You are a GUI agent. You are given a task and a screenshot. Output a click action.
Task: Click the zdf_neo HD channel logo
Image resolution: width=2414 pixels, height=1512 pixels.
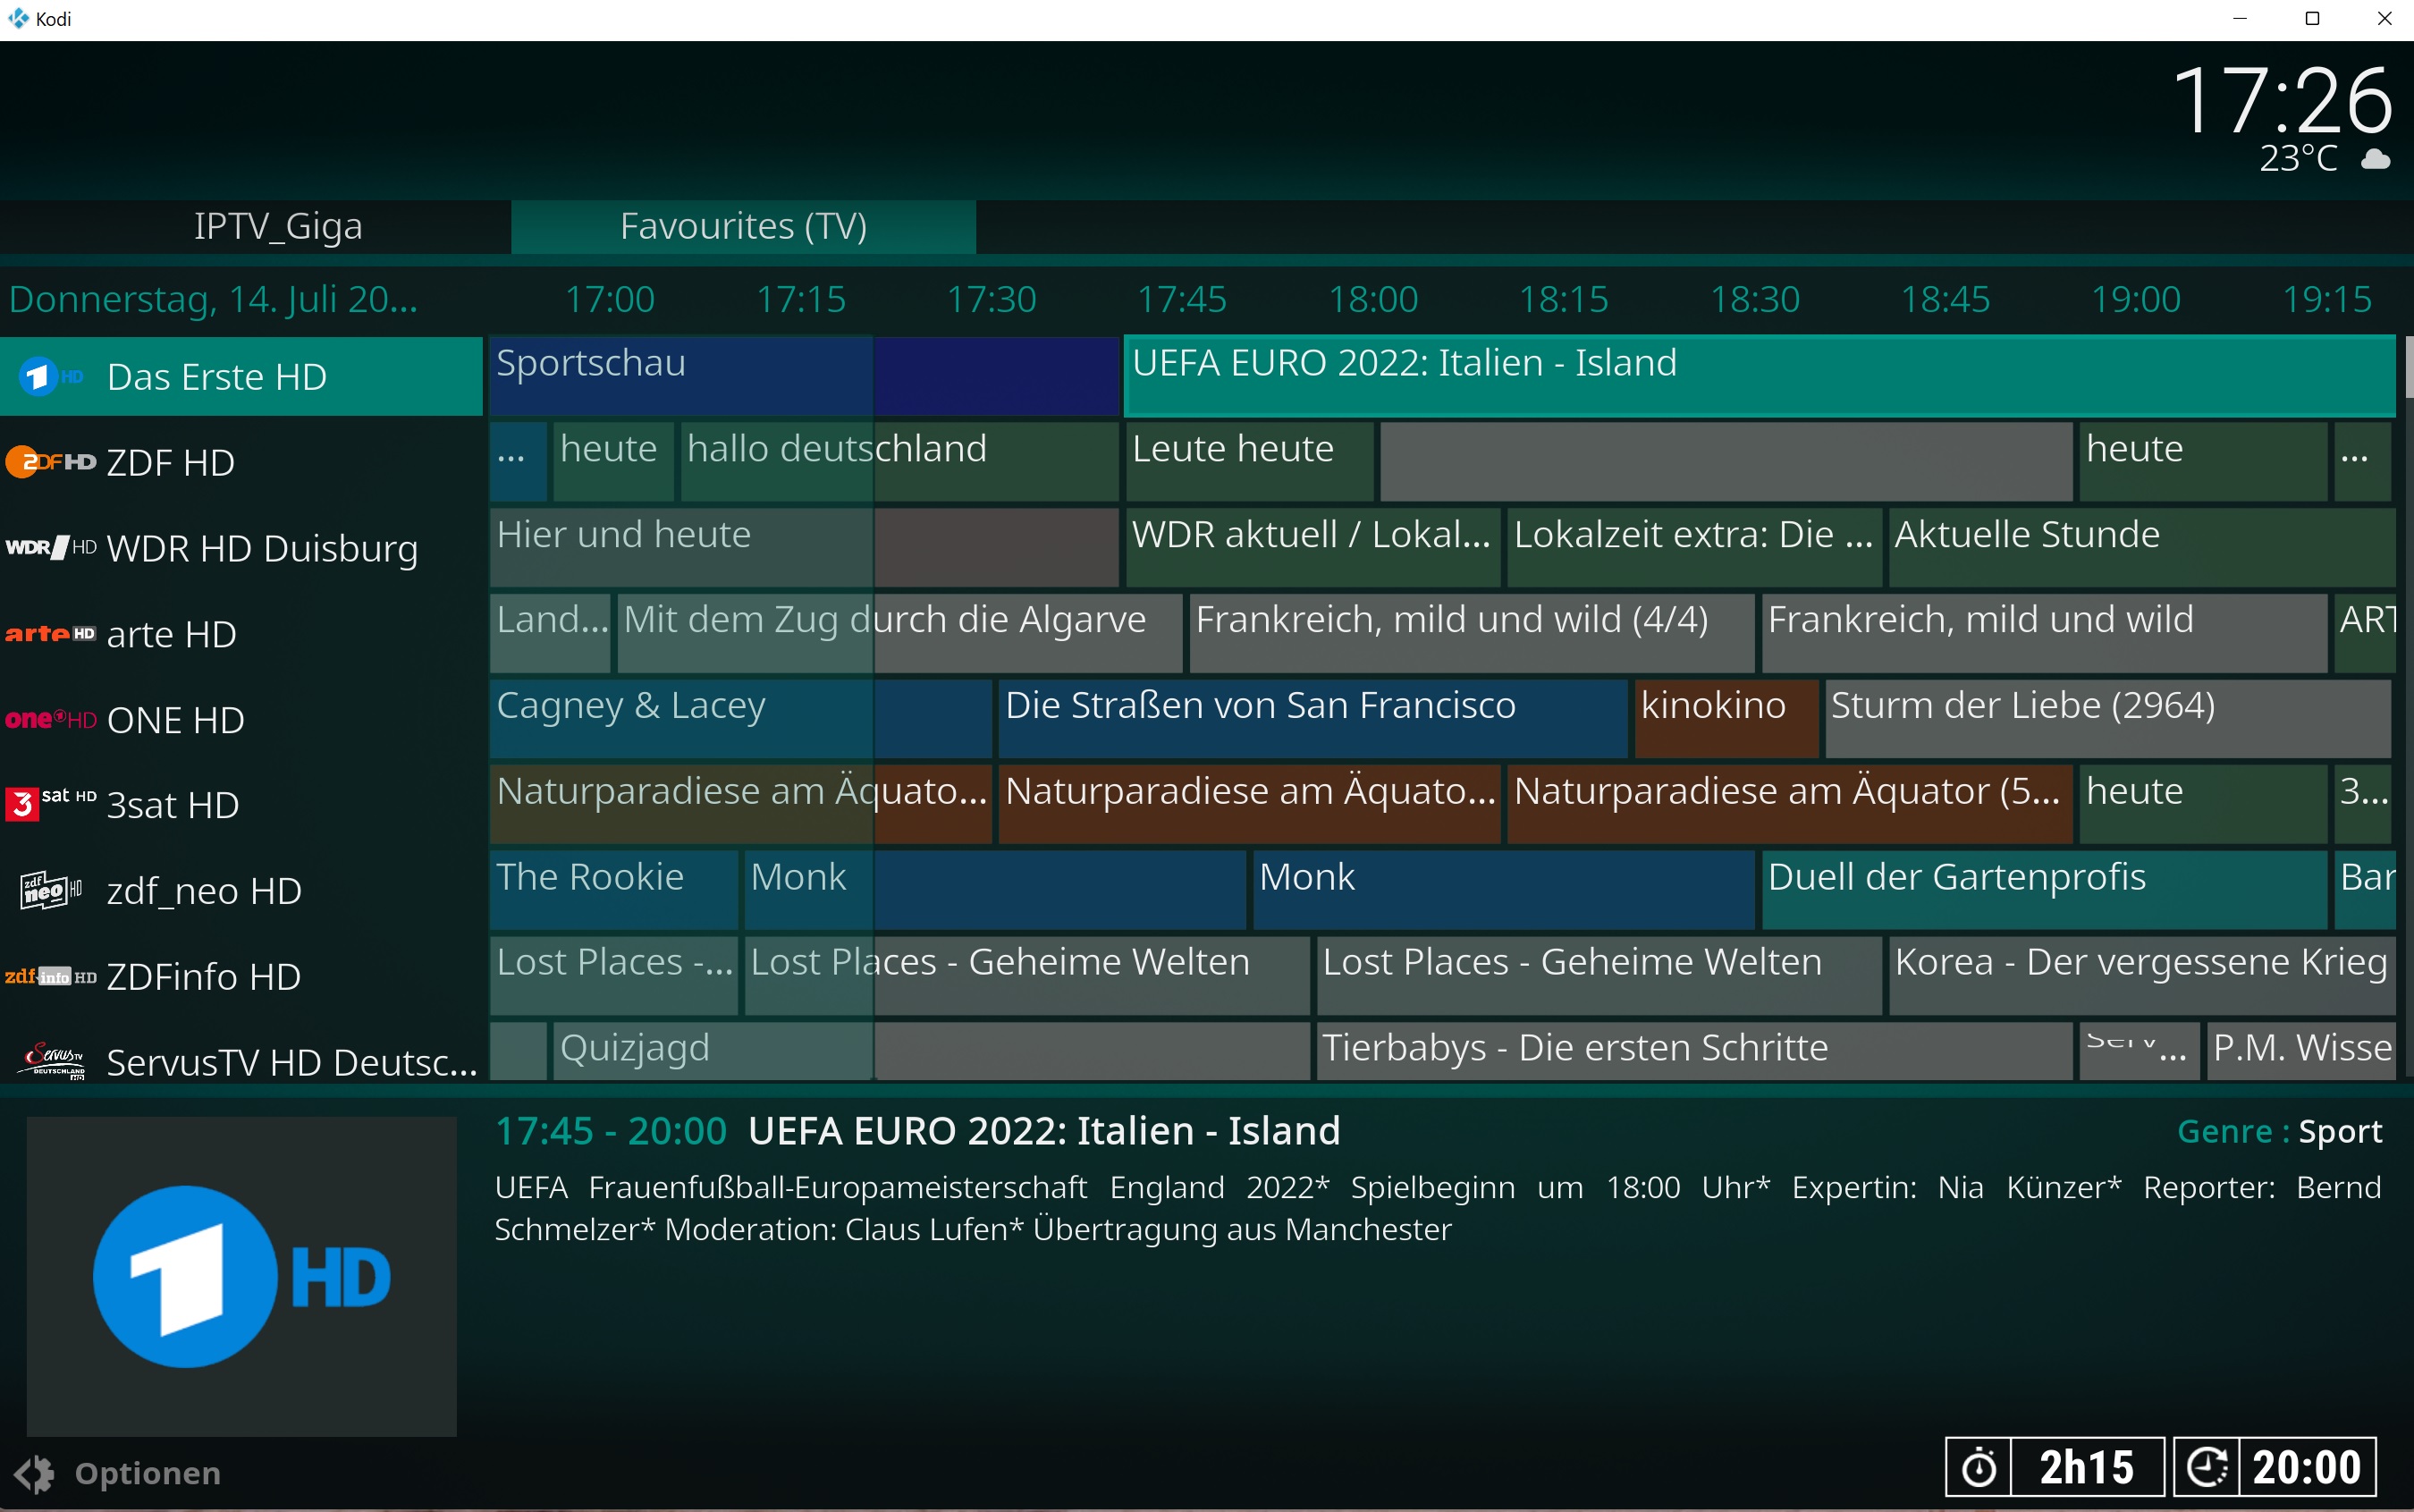coord(51,890)
